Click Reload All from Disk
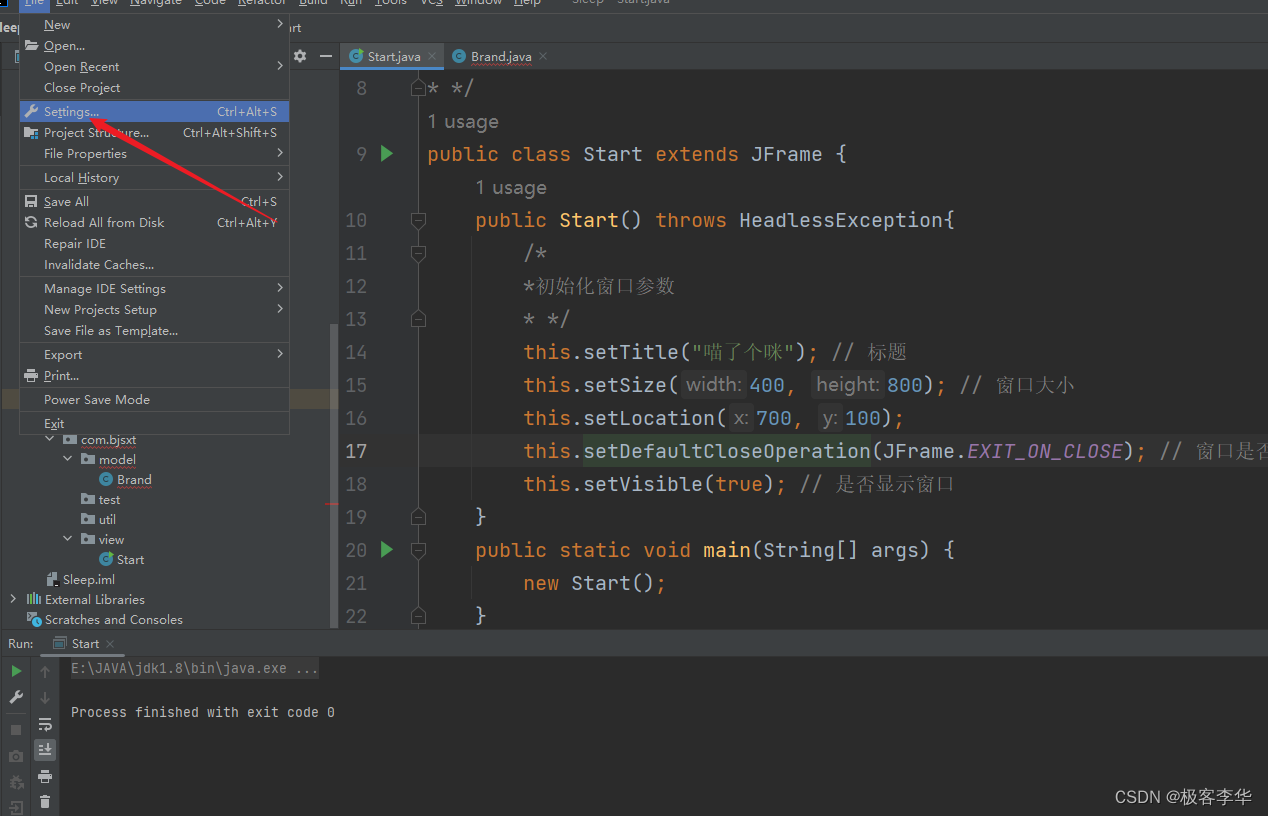 click(x=104, y=223)
